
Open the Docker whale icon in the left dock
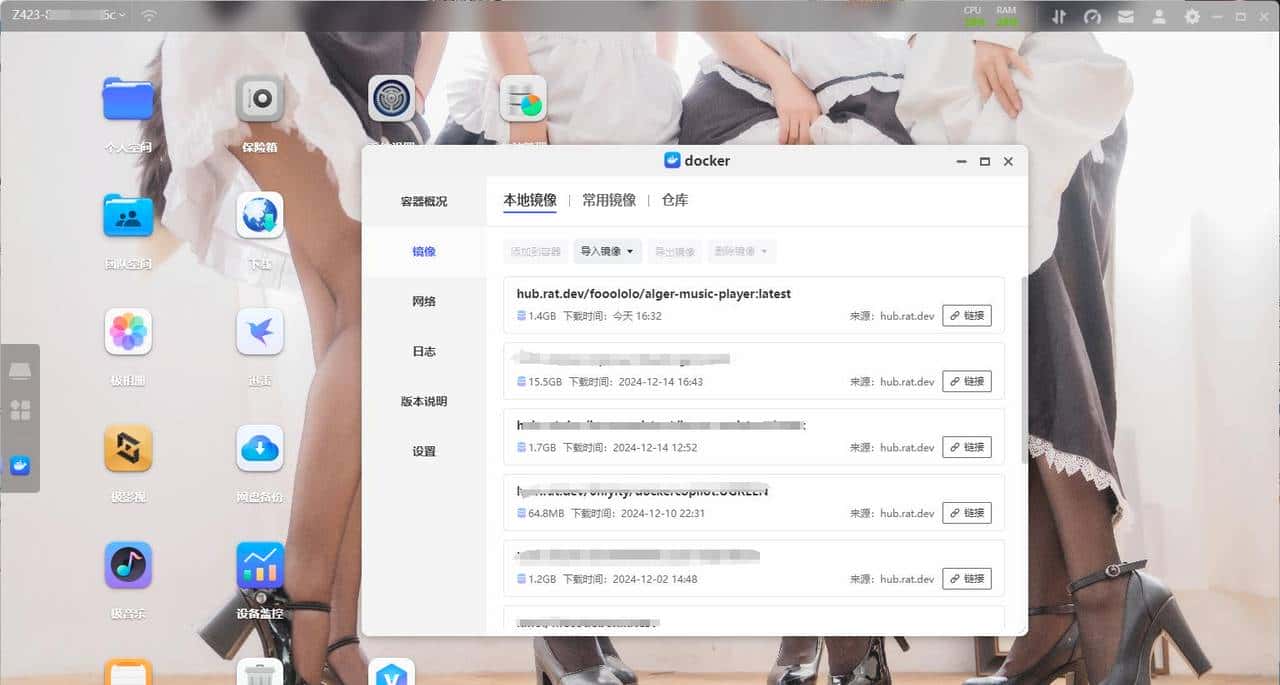click(x=21, y=465)
